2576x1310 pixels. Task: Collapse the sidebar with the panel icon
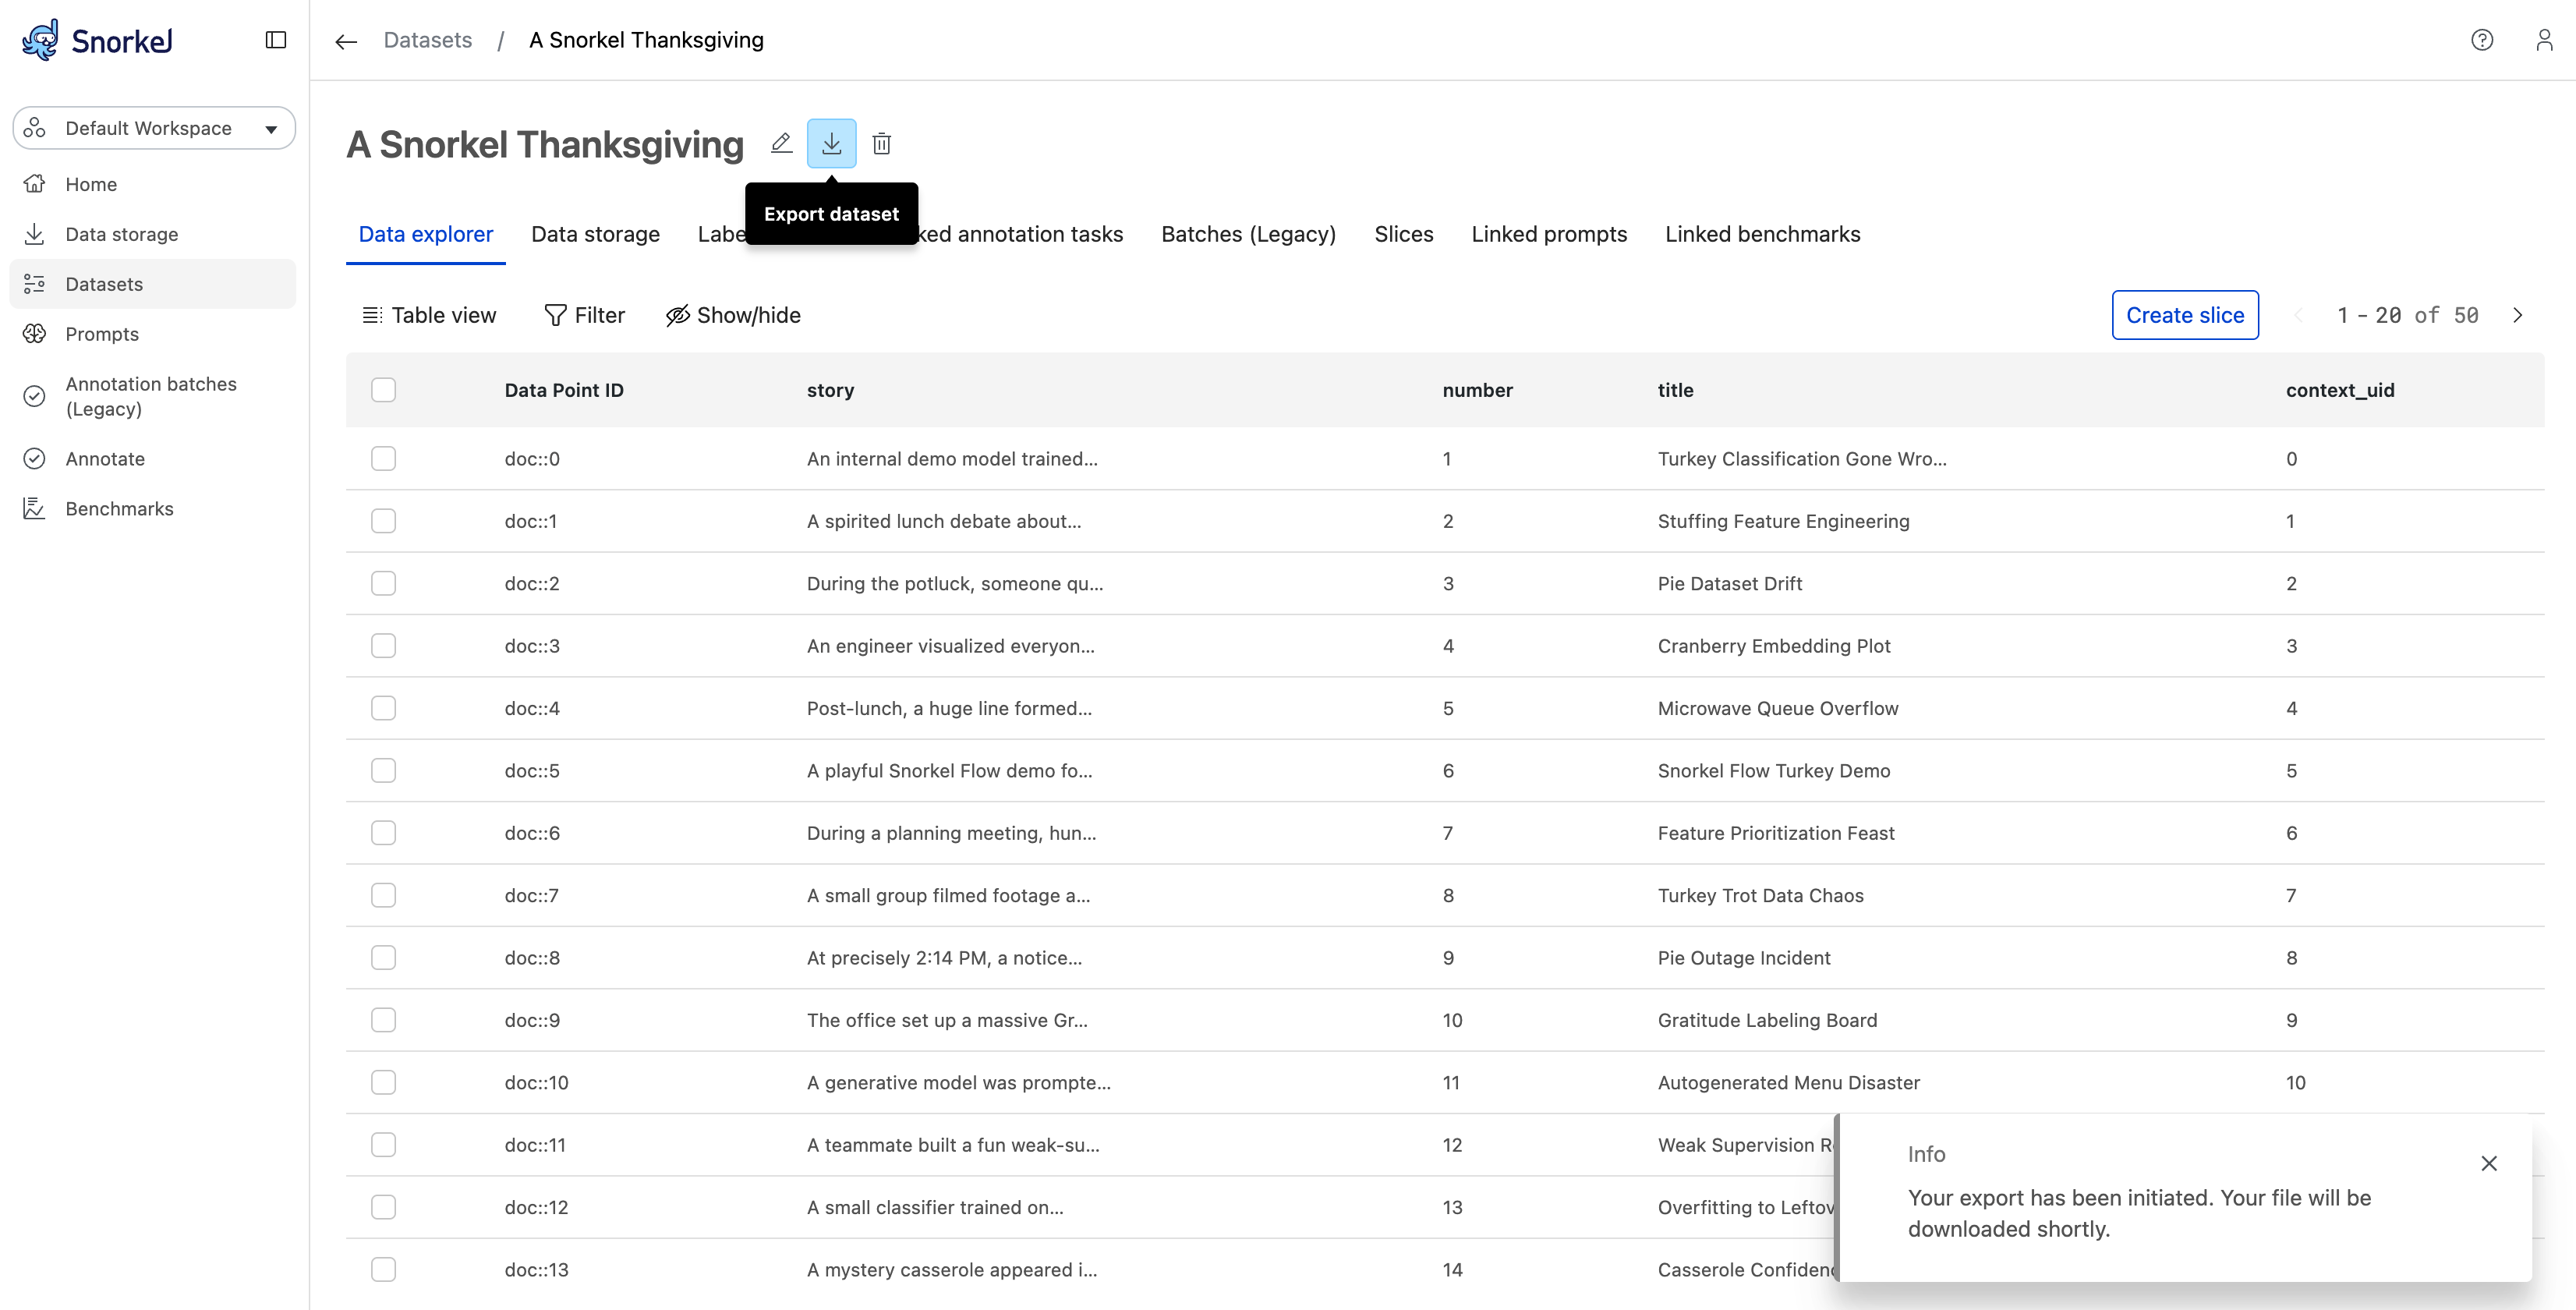point(276,40)
